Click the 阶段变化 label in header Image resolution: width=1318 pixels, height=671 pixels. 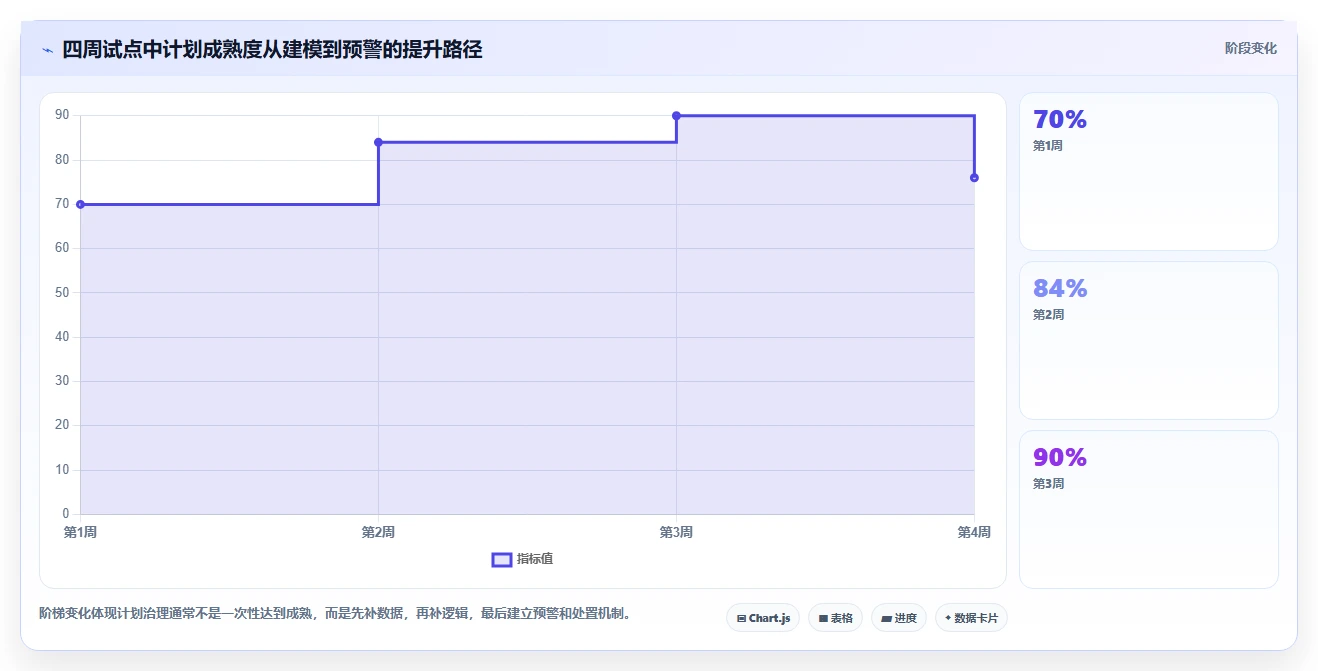(x=1251, y=48)
